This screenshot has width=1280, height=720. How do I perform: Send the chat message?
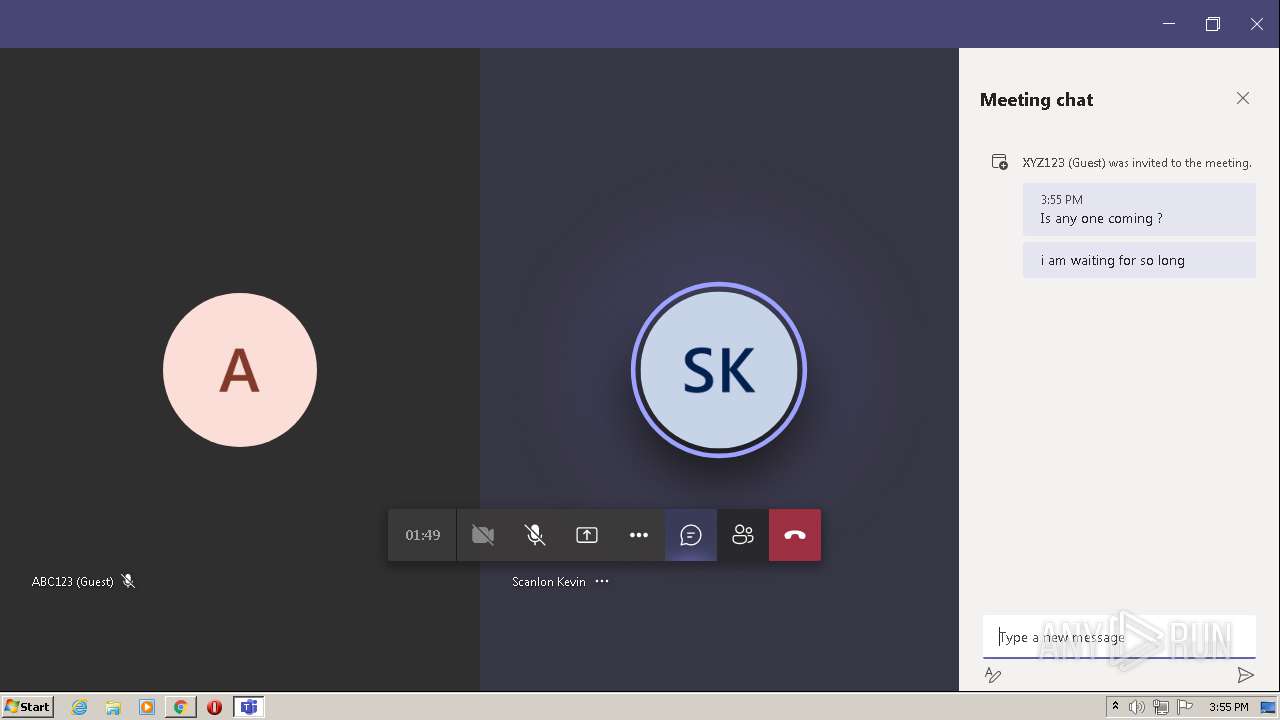[x=1245, y=675]
